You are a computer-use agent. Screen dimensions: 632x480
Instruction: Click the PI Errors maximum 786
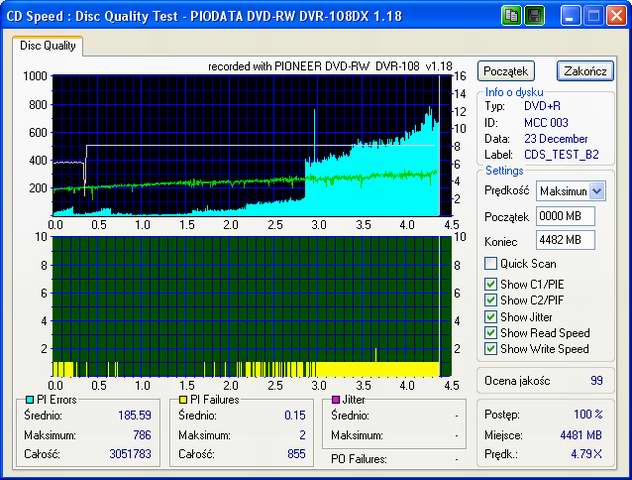(142, 435)
